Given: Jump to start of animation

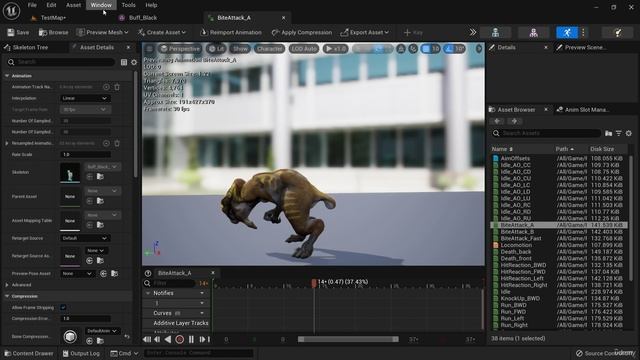Looking at the screenshot, I should [x=147, y=339].
